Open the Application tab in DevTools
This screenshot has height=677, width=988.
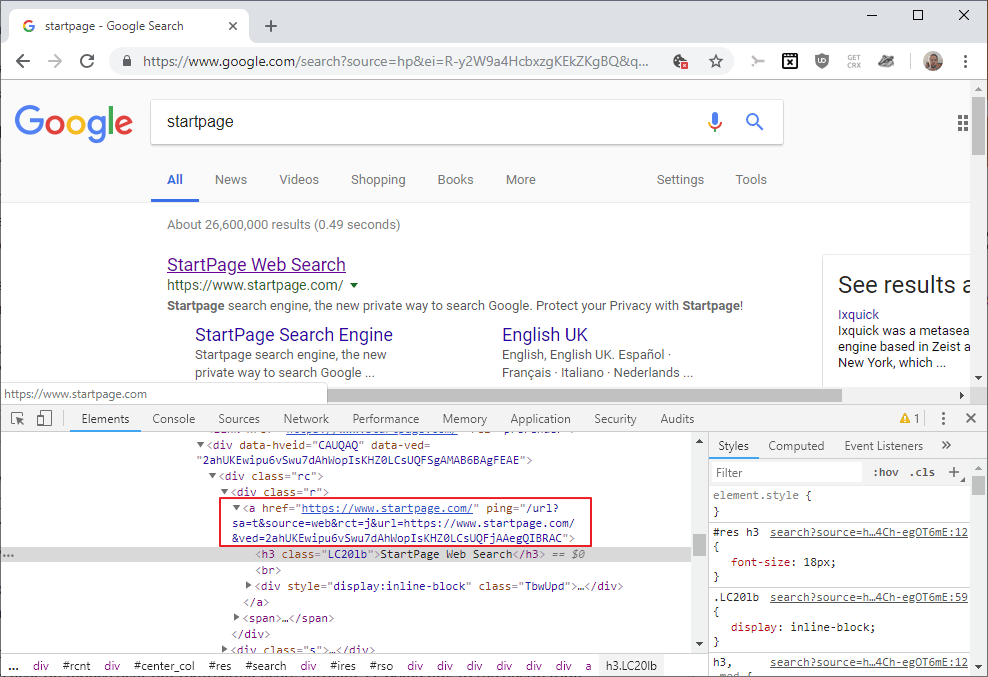click(540, 419)
